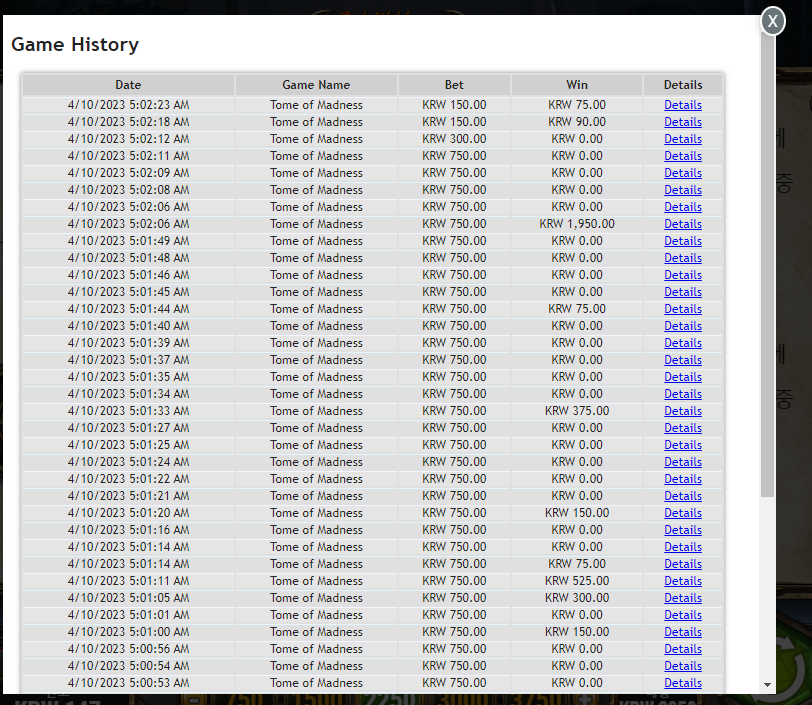Open Details for the 5:02:18 AM round
The height and width of the screenshot is (705, 812).
tap(683, 122)
